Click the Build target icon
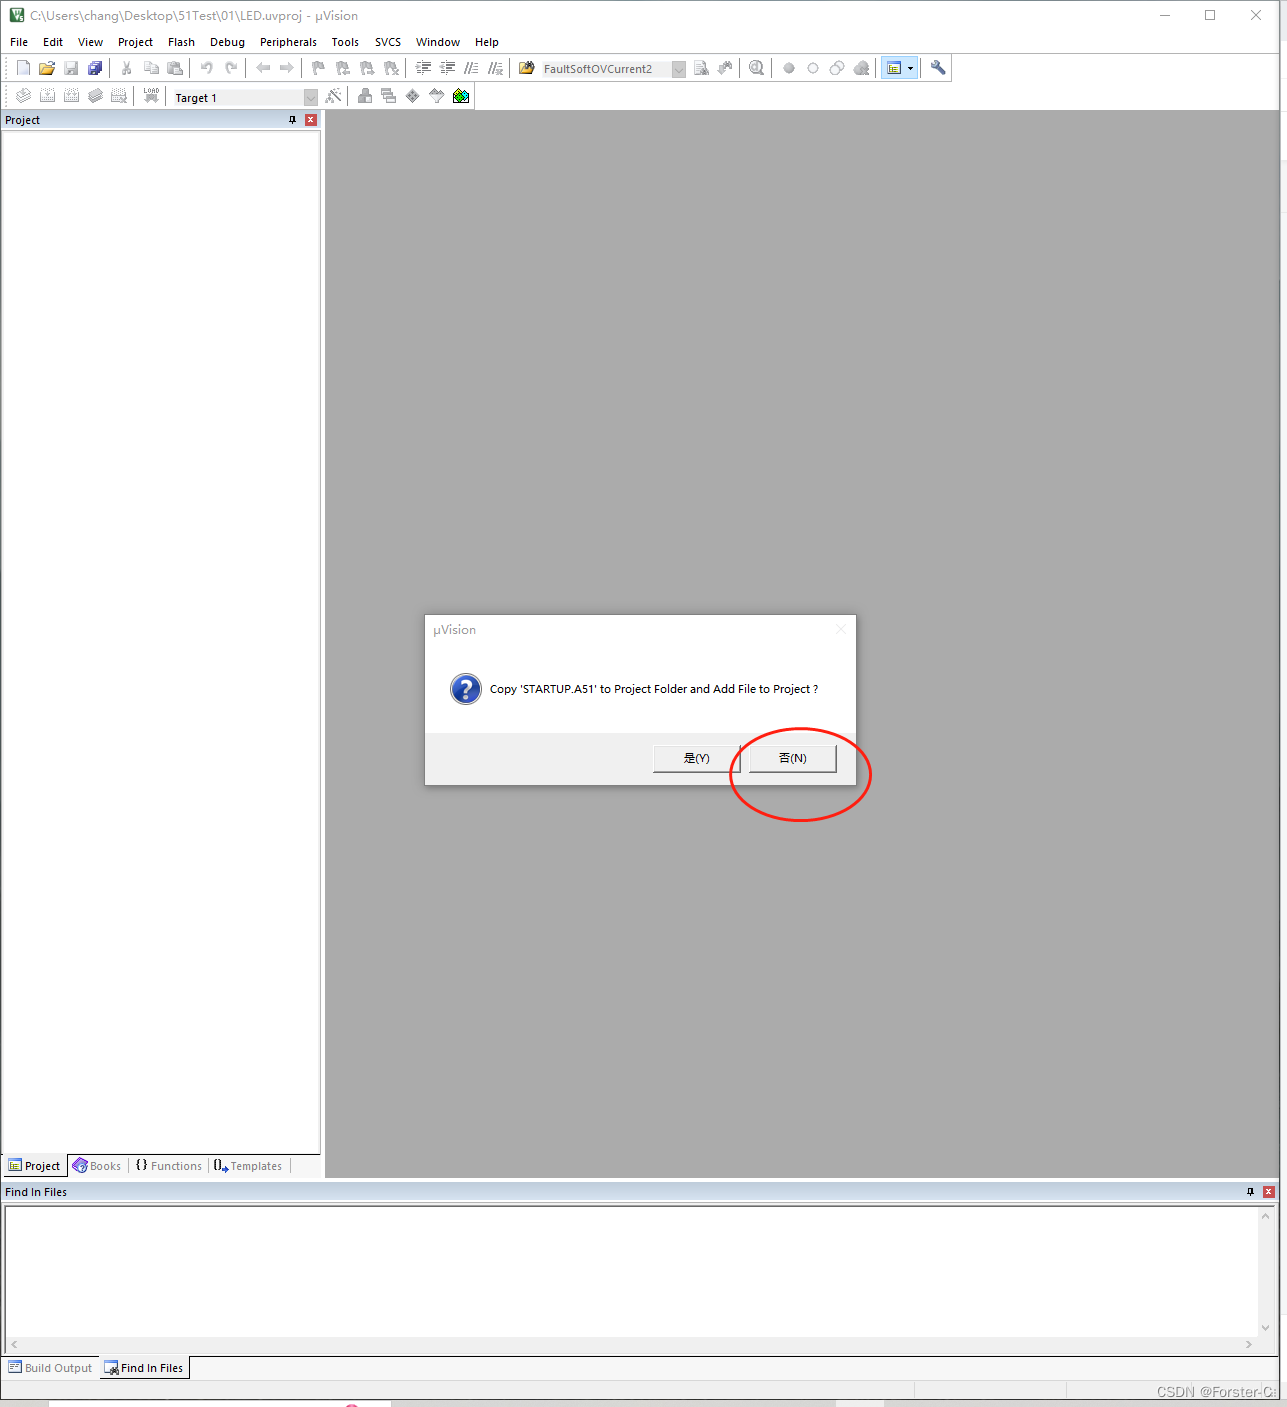The height and width of the screenshot is (1407, 1287). click(47, 96)
